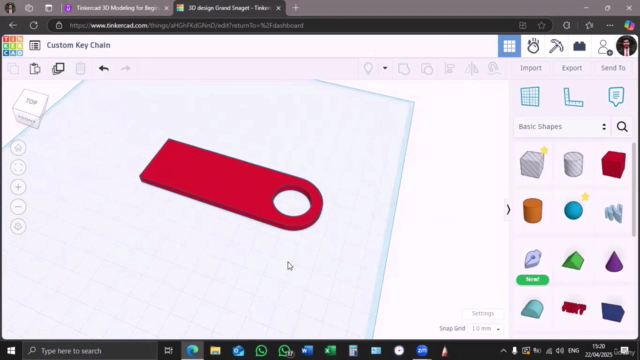This screenshot has height=360, width=640.
Task: Click the Copy toolbar icon
Action: coord(13,68)
